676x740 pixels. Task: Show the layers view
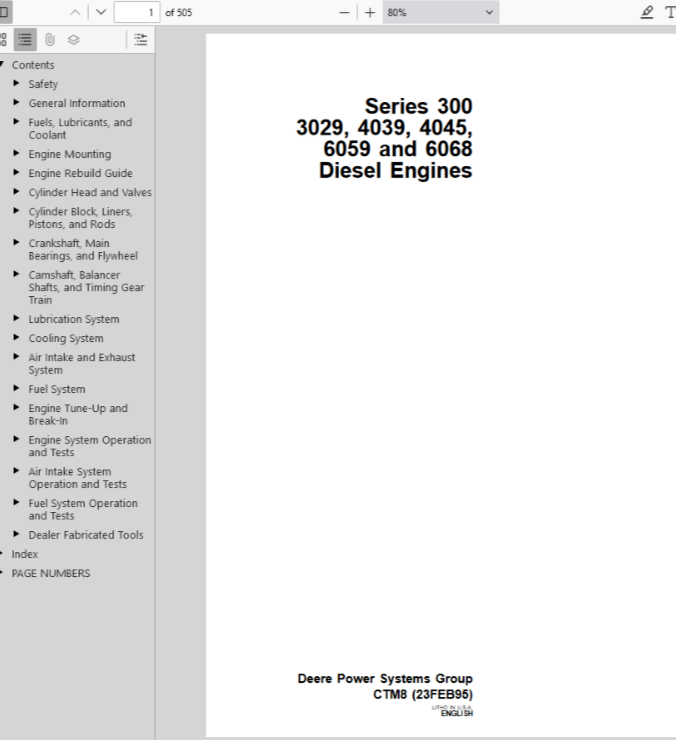coord(73,40)
